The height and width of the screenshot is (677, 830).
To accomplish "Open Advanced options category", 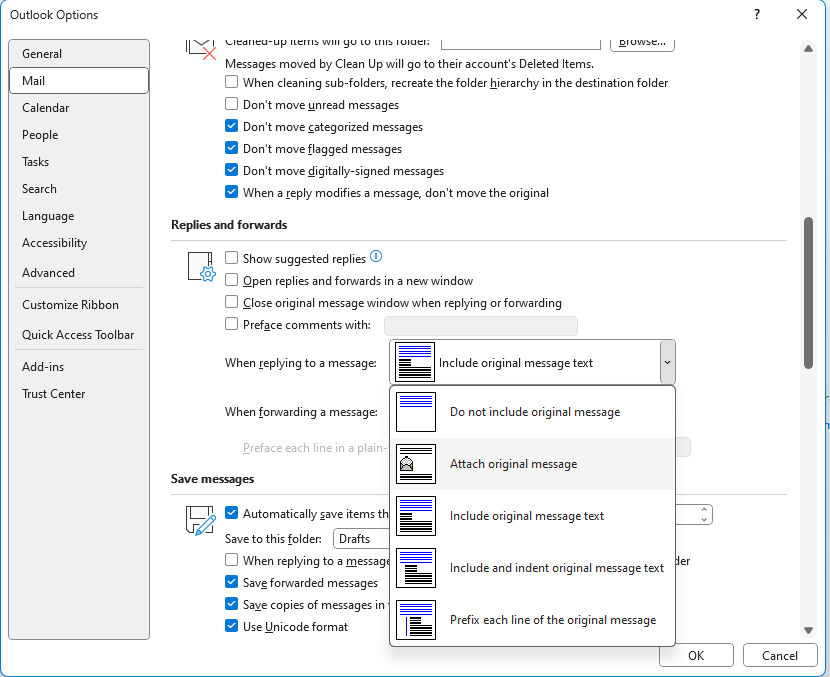I will pyautogui.click(x=79, y=273).
